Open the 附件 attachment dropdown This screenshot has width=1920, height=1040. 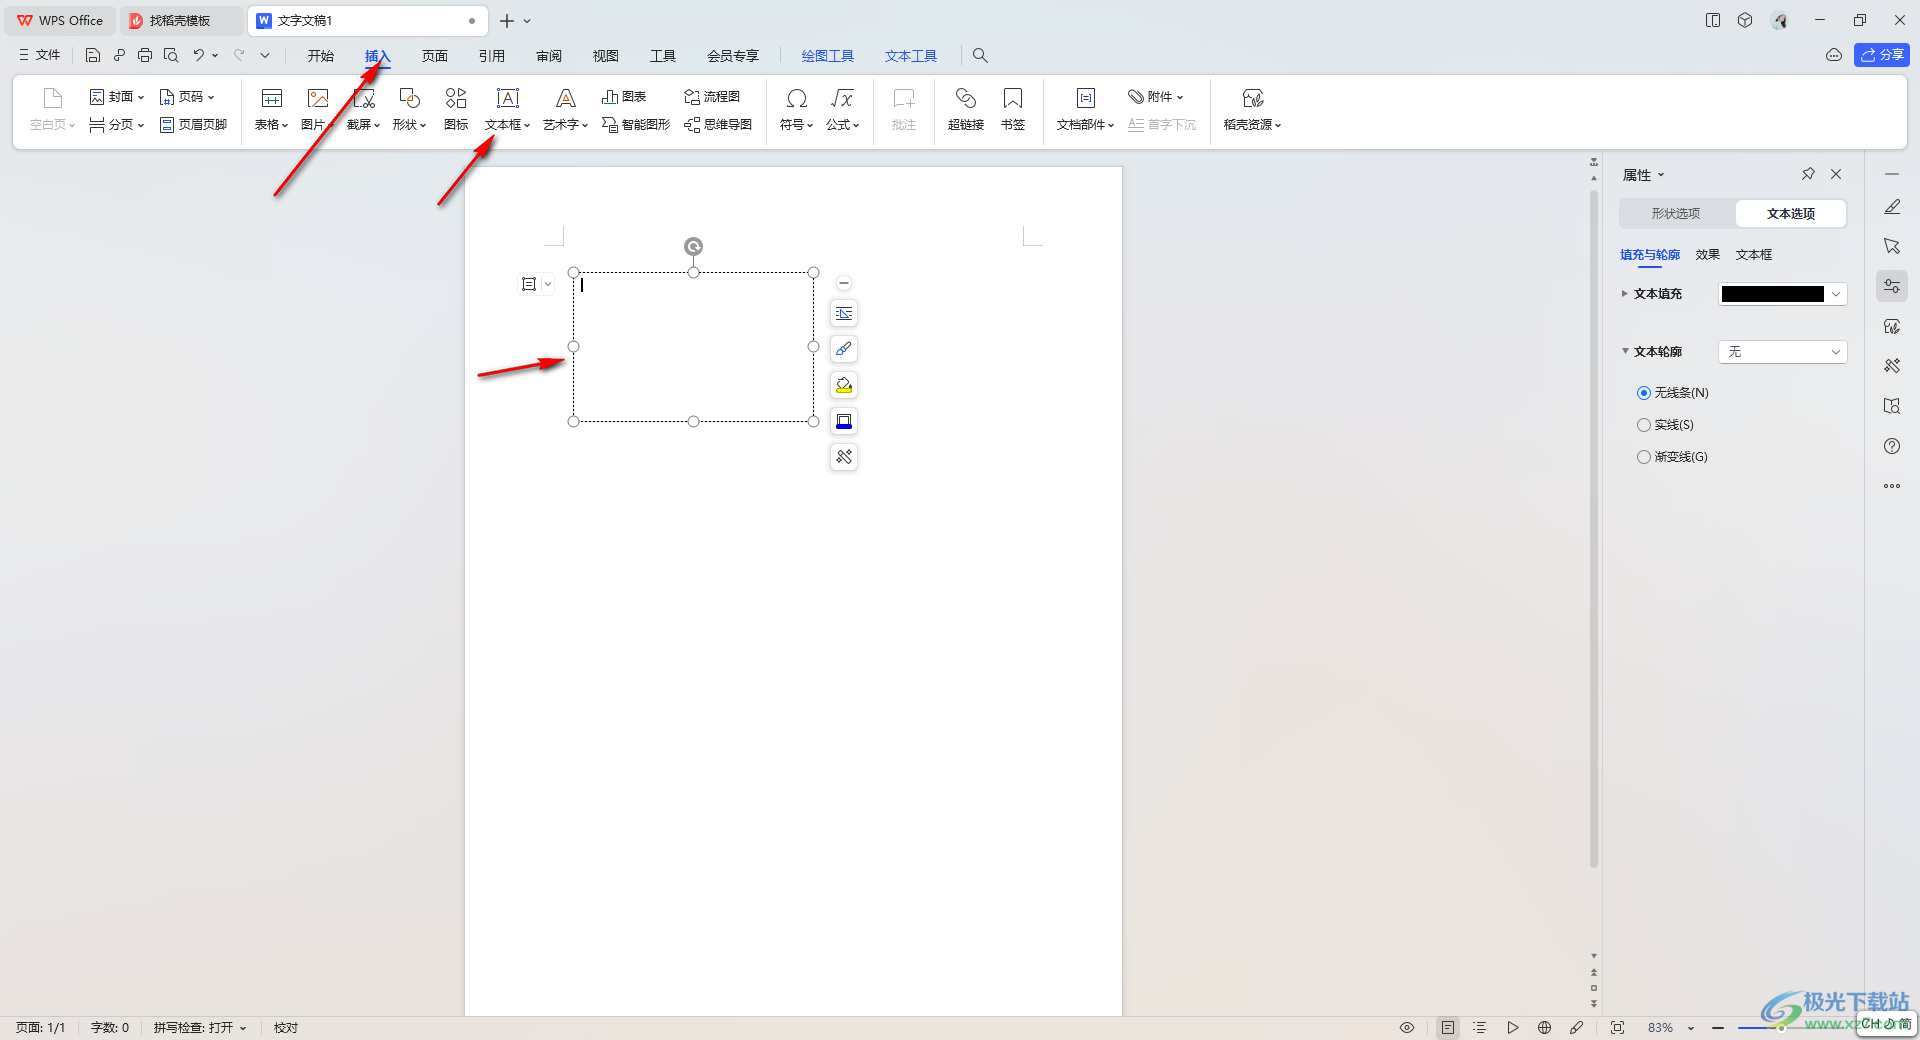[x=1155, y=97]
